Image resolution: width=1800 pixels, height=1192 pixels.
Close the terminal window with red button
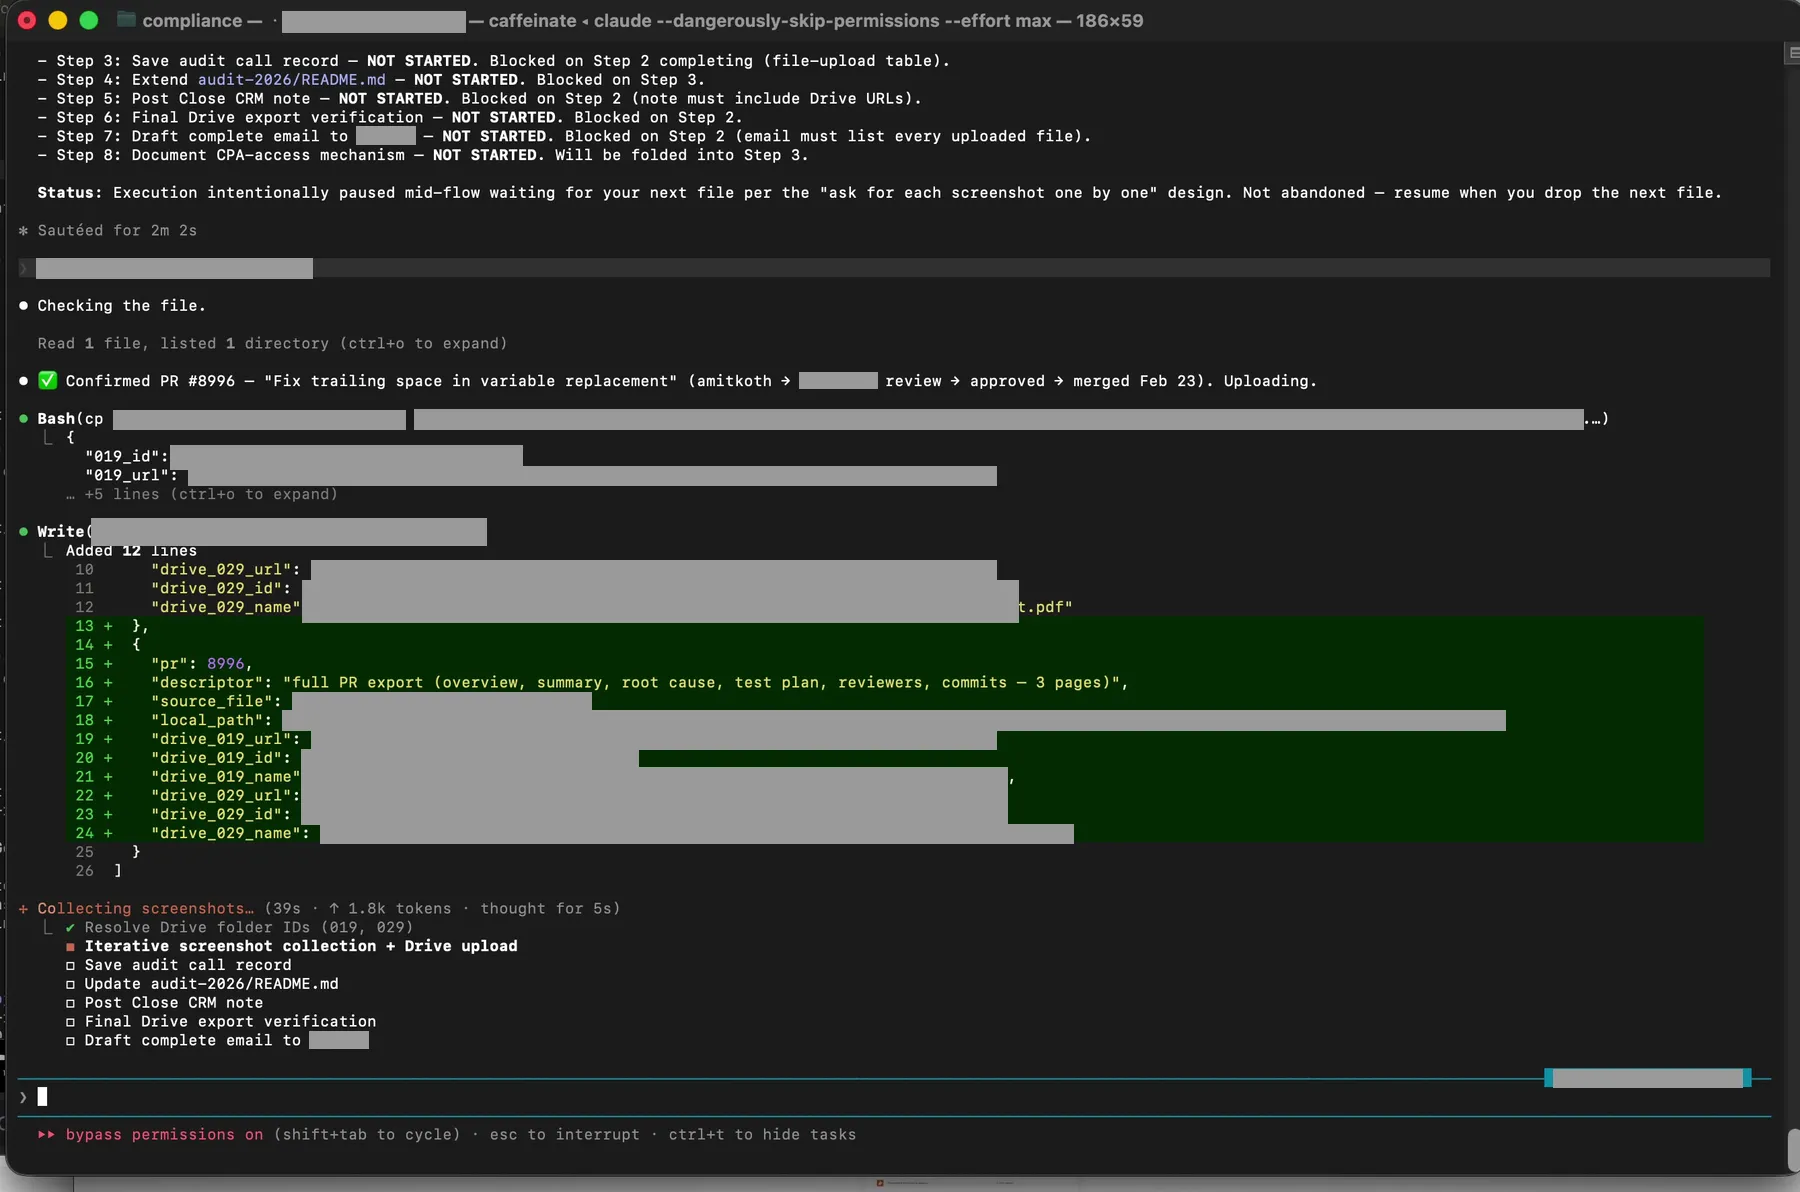27,20
